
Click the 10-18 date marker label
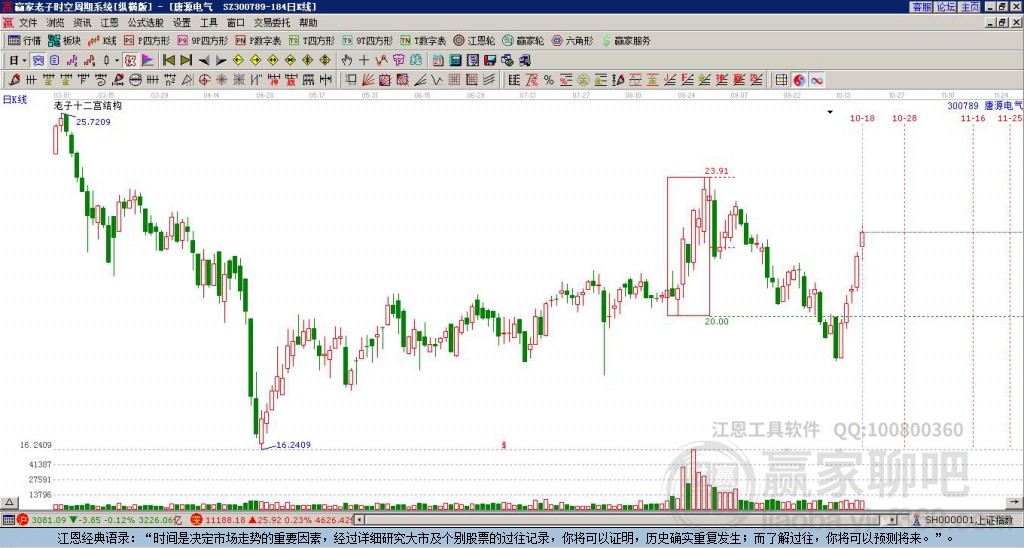point(862,118)
